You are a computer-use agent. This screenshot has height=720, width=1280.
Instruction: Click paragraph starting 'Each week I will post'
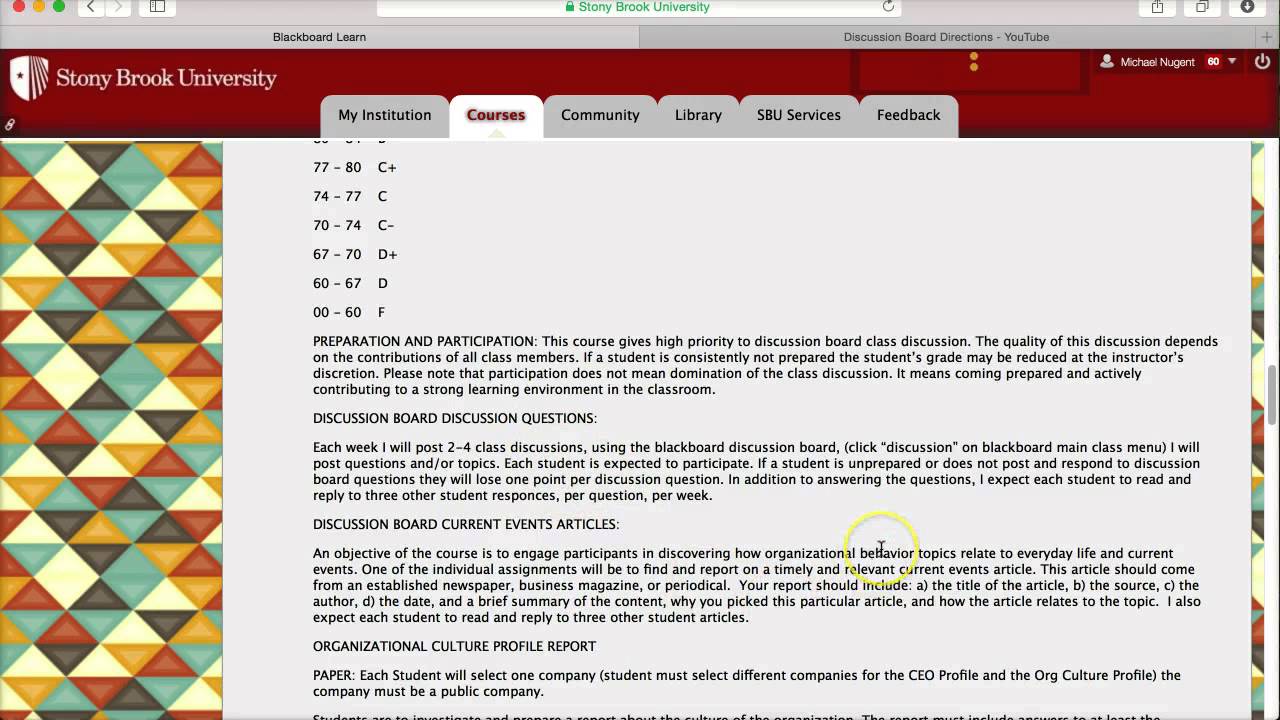[757, 471]
